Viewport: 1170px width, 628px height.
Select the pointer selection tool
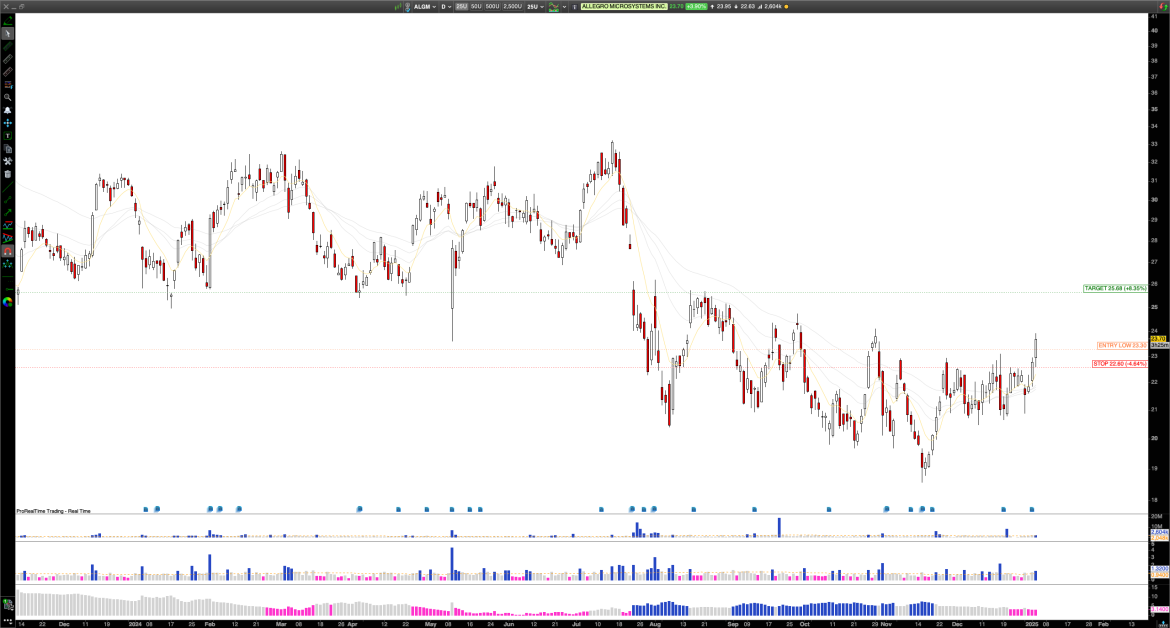pos(7,34)
